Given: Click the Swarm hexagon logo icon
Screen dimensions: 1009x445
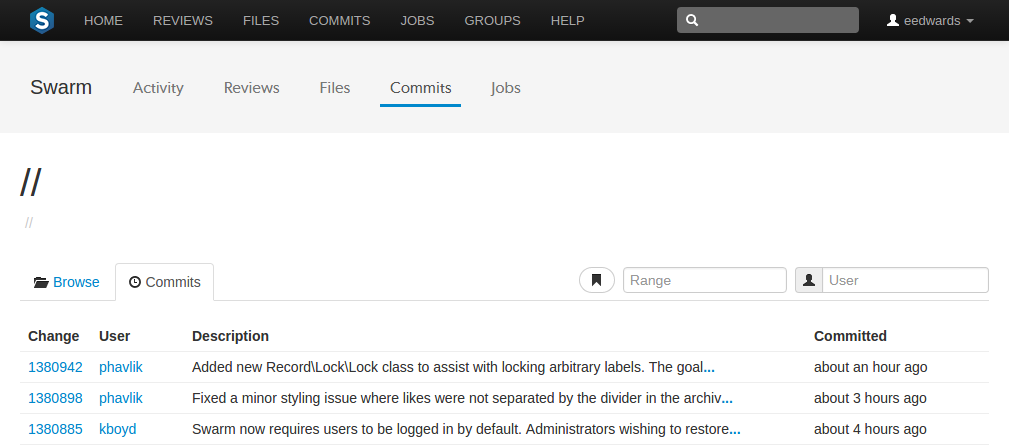Looking at the screenshot, I should pyautogui.click(x=42, y=21).
